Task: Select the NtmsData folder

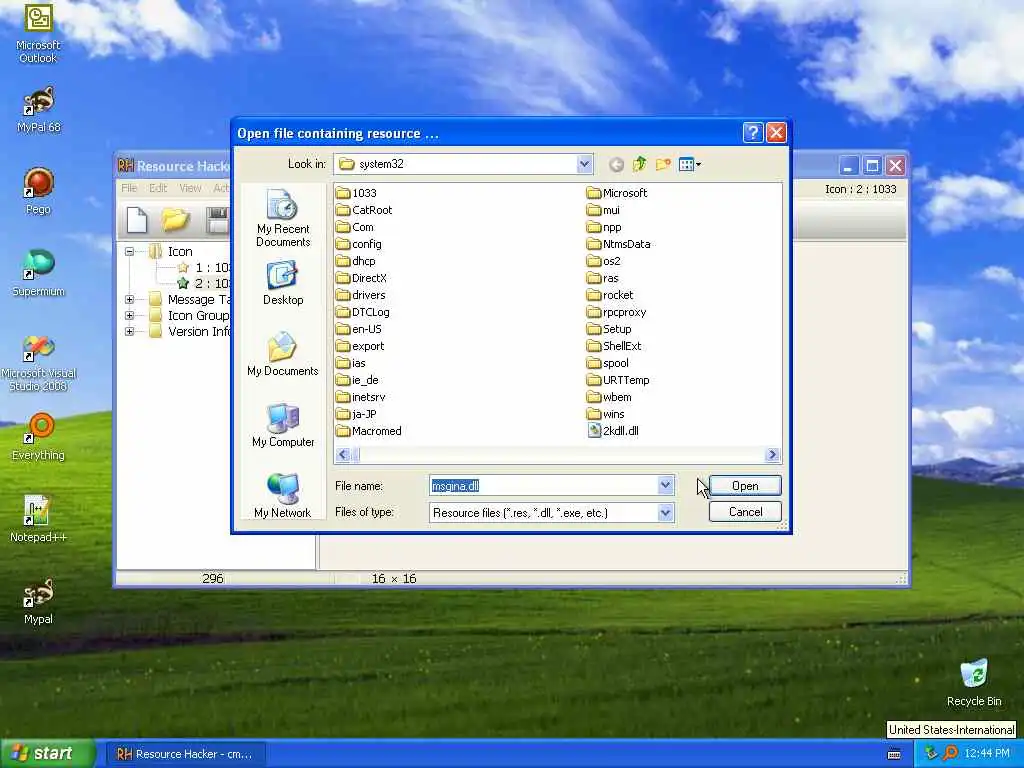Action: 618,244
